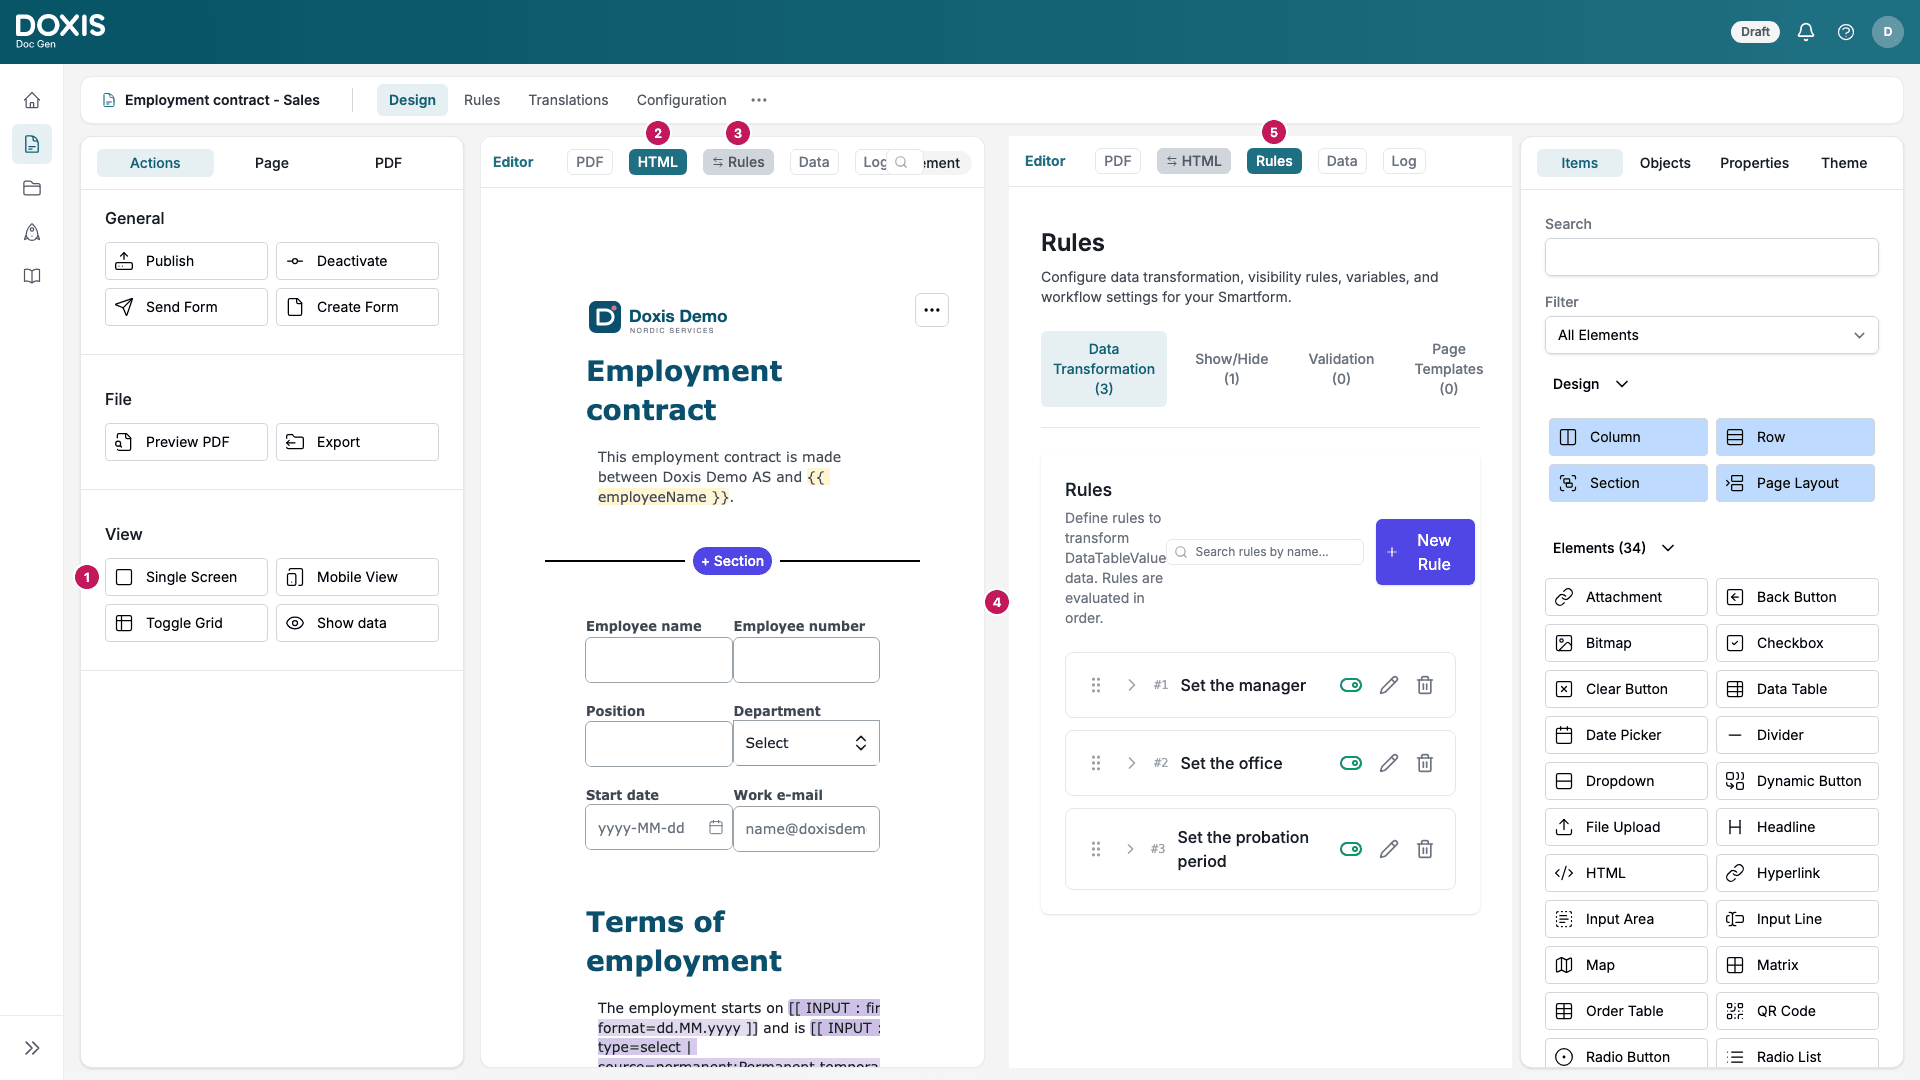1920x1080 pixels.
Task: Open notifications bell icon
Action: tap(1806, 32)
